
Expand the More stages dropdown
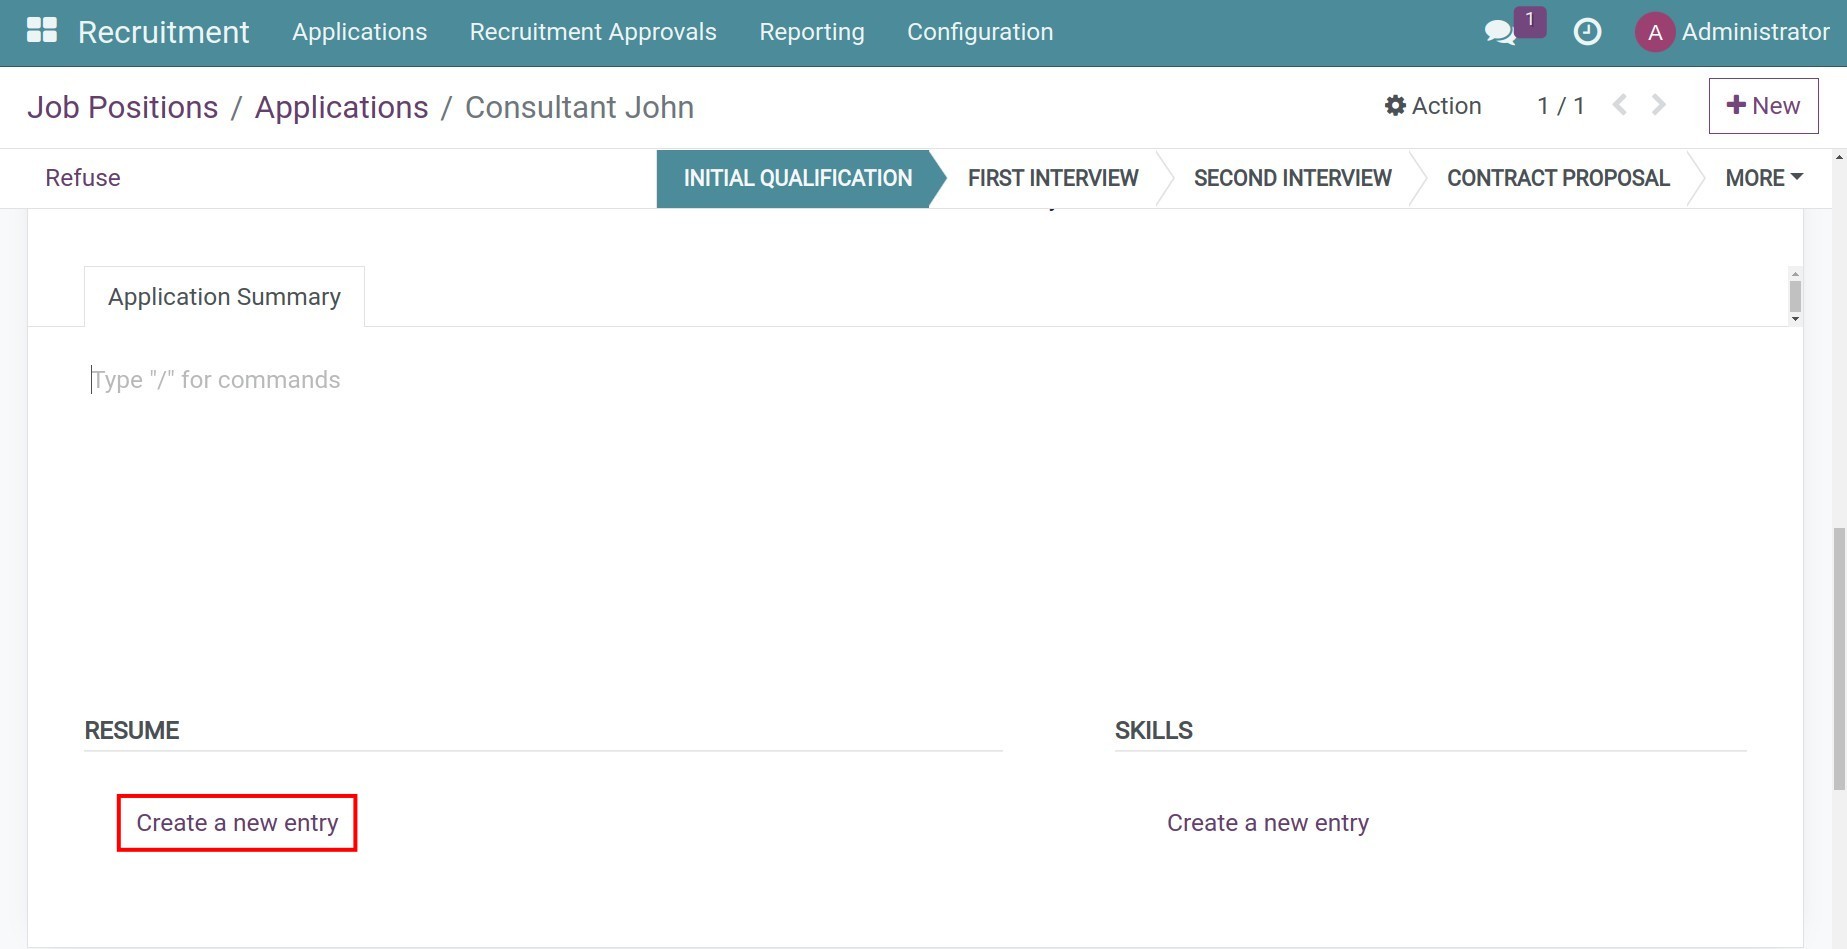(x=1763, y=178)
